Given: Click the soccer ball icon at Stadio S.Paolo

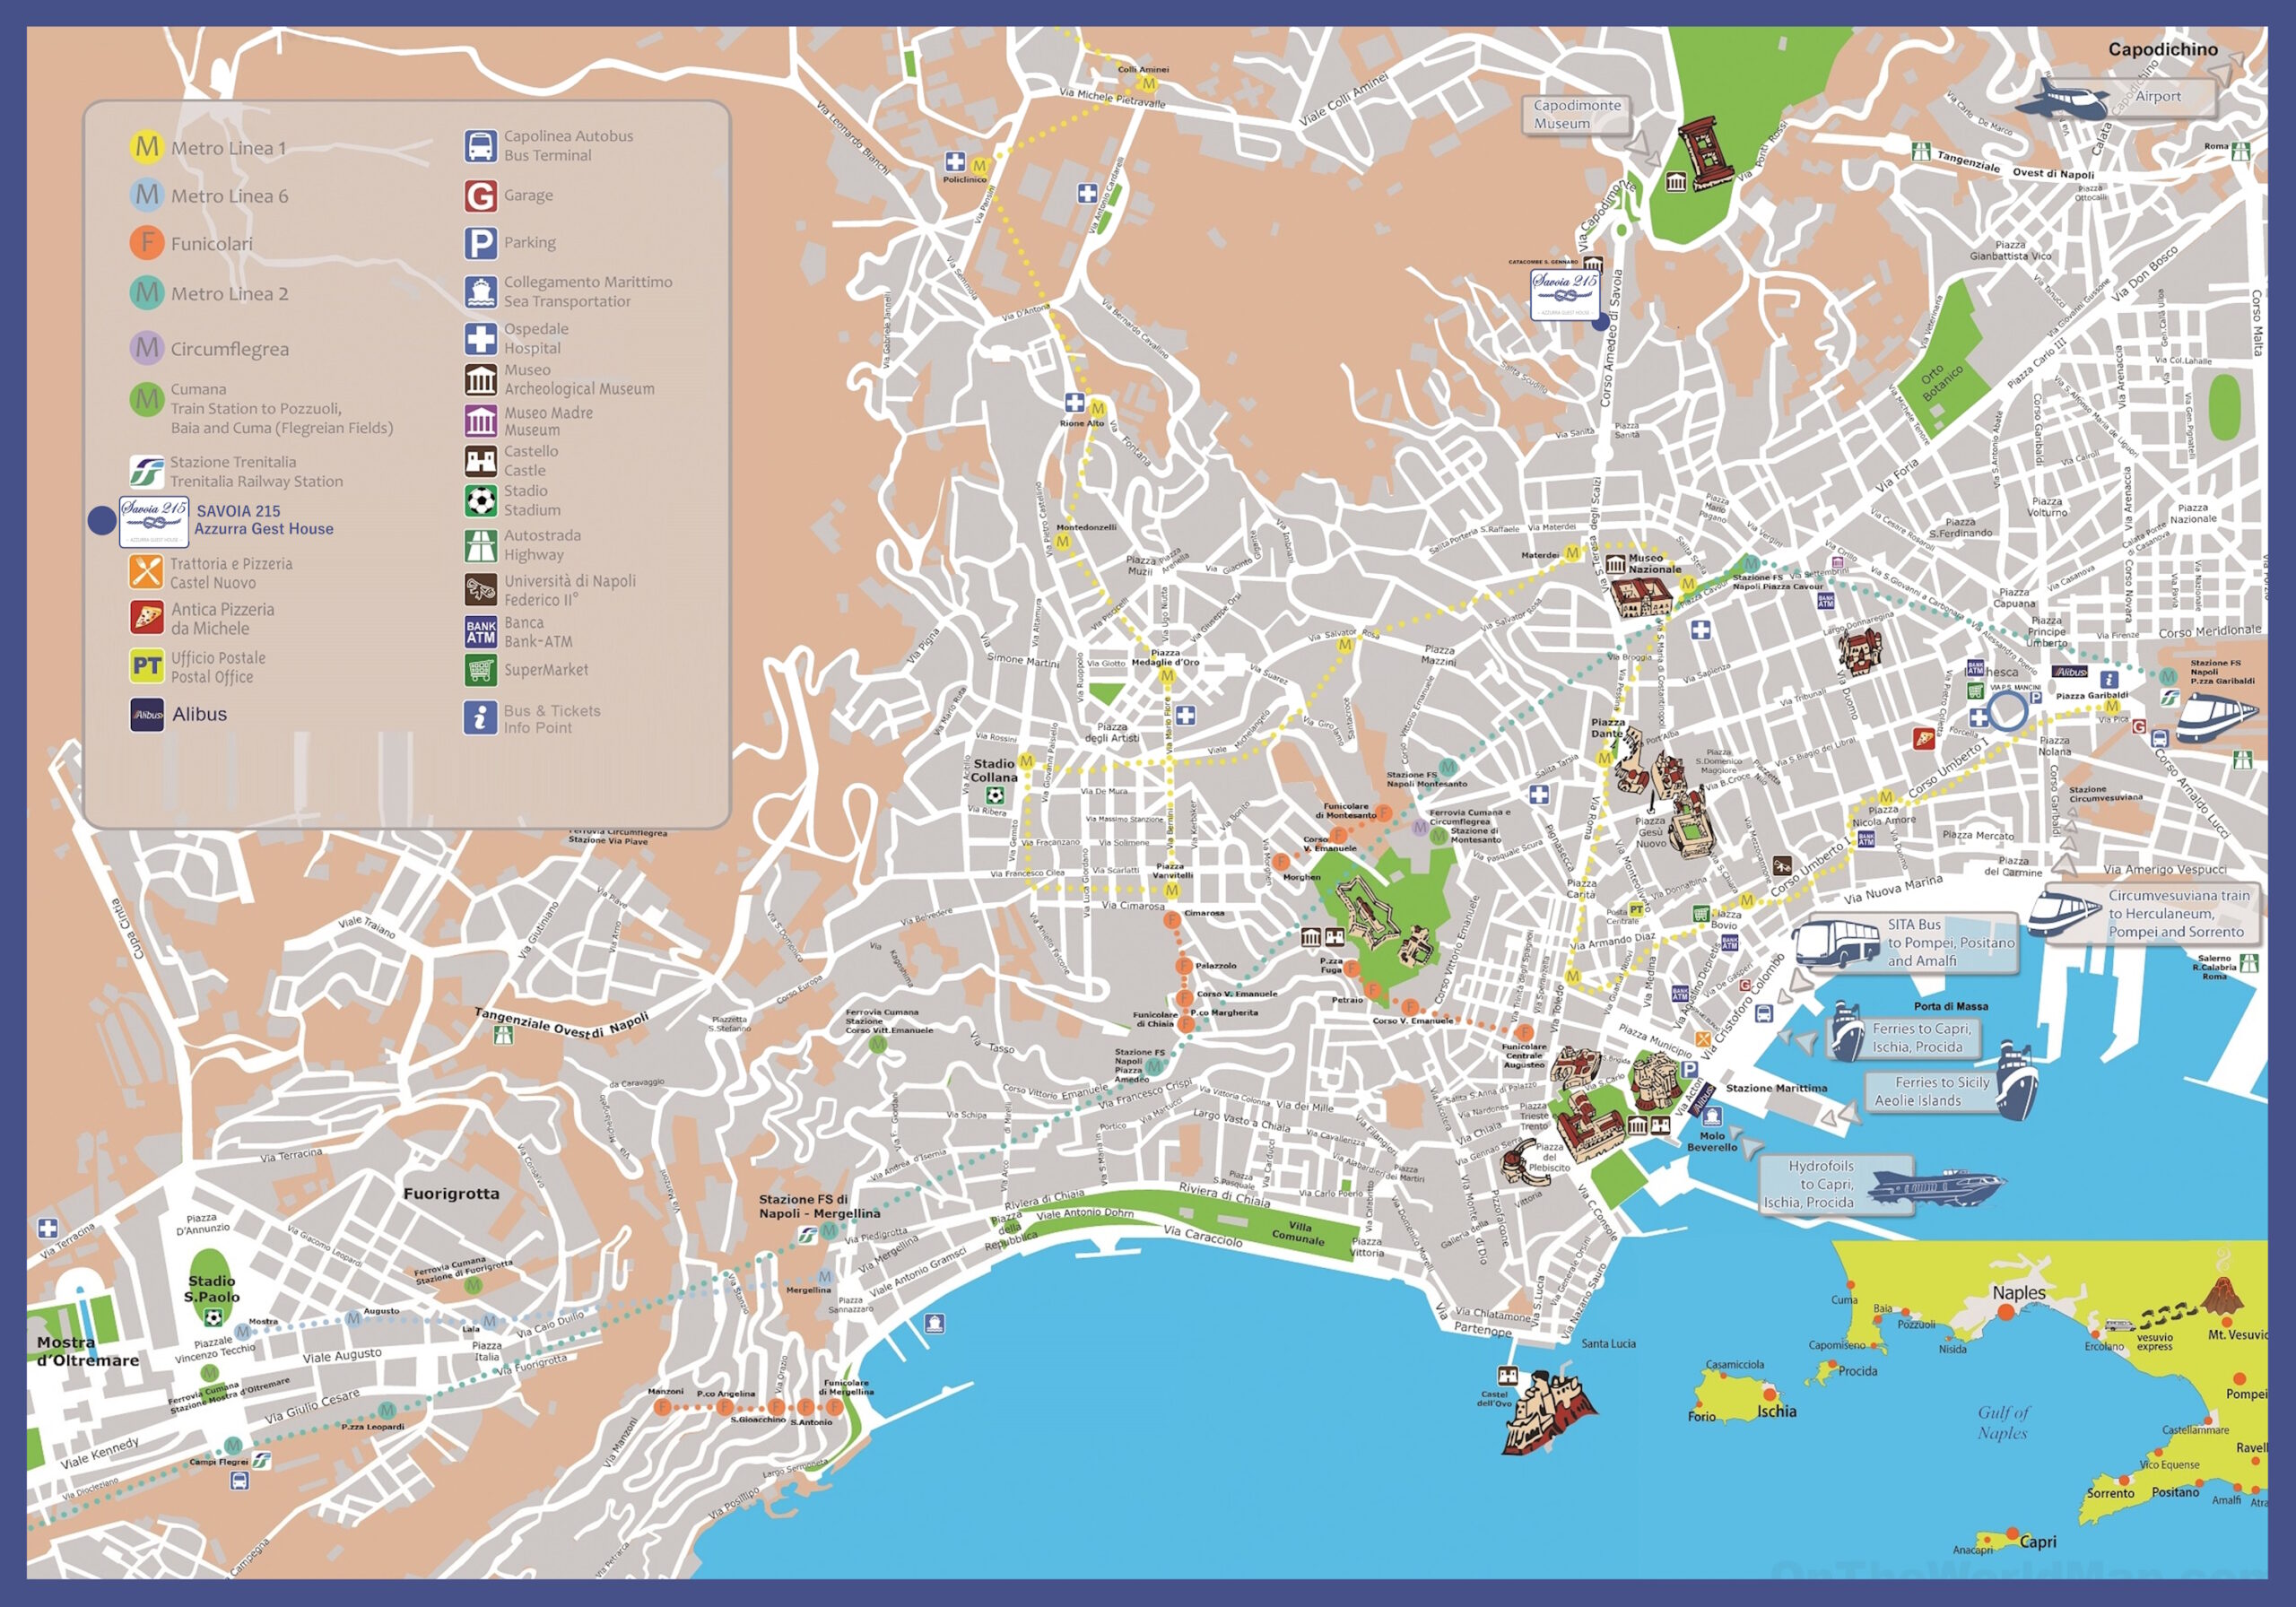Looking at the screenshot, I should [213, 1317].
